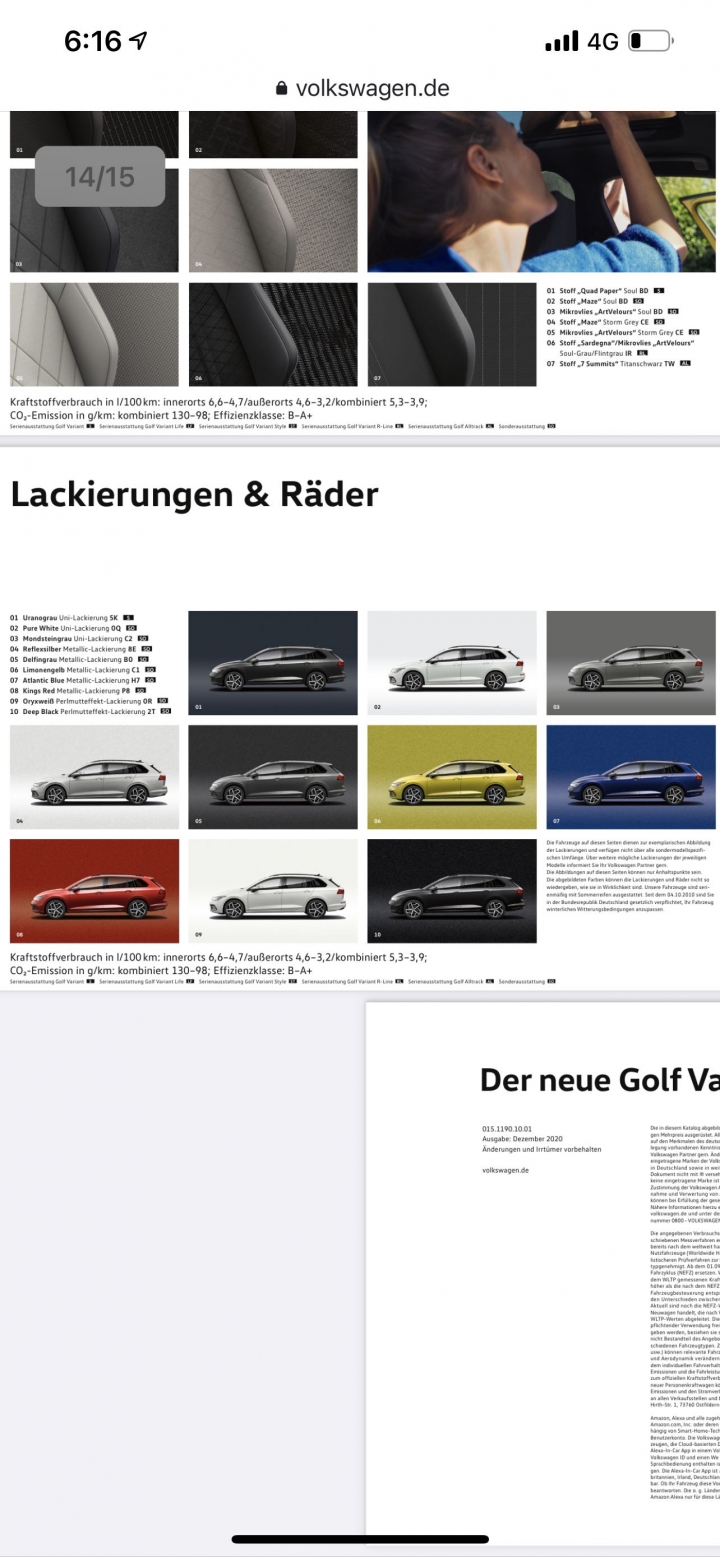Tap fabric swatch 04 Maze Storm Grey

[273, 220]
